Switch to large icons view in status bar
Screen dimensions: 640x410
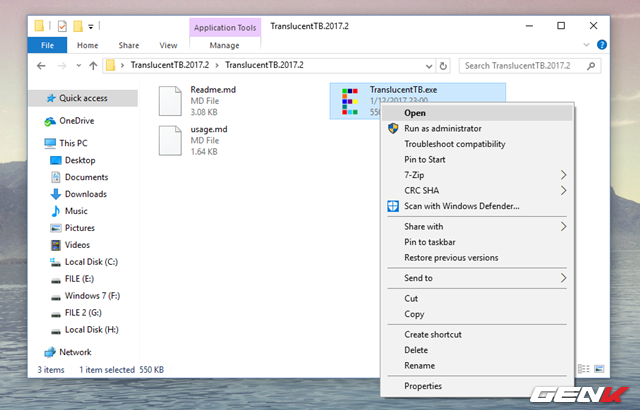(x=597, y=369)
